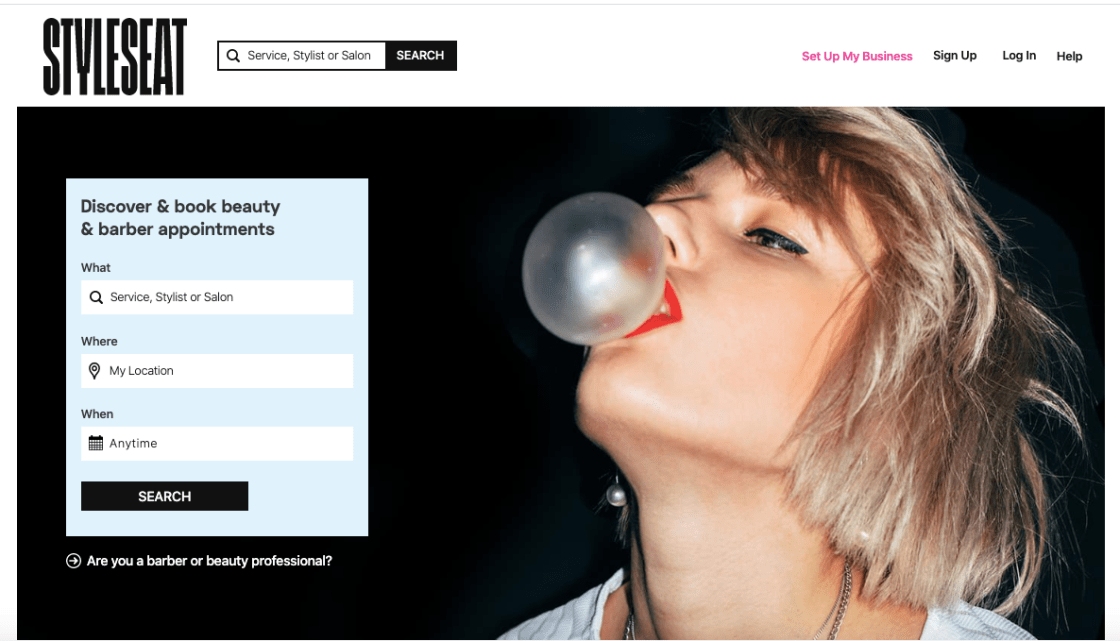Click the calendar icon beside Anytime
This screenshot has width=1120, height=641.
click(x=96, y=443)
